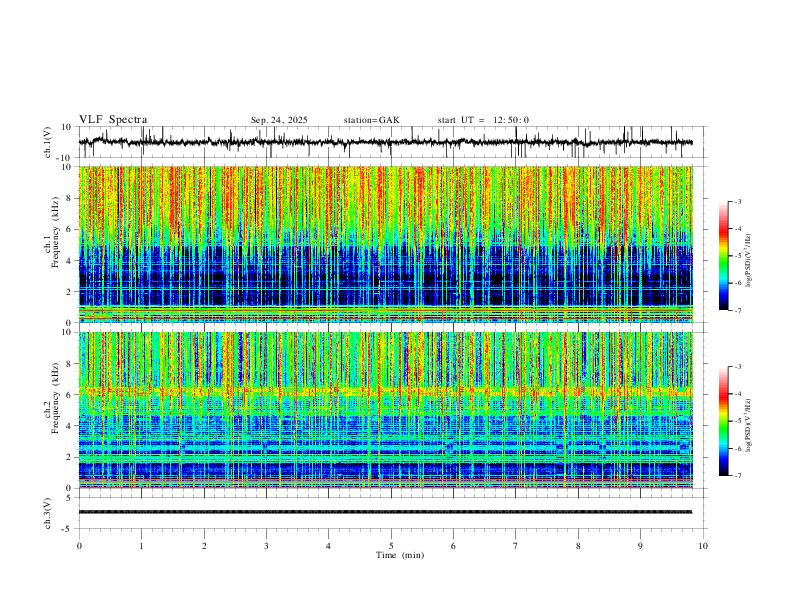
Task: Click the ch.1 spectrogram color bar
Action: click(723, 256)
